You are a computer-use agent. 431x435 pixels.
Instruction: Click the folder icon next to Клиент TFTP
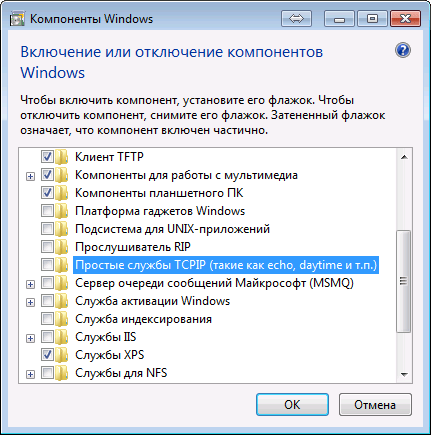(62, 157)
